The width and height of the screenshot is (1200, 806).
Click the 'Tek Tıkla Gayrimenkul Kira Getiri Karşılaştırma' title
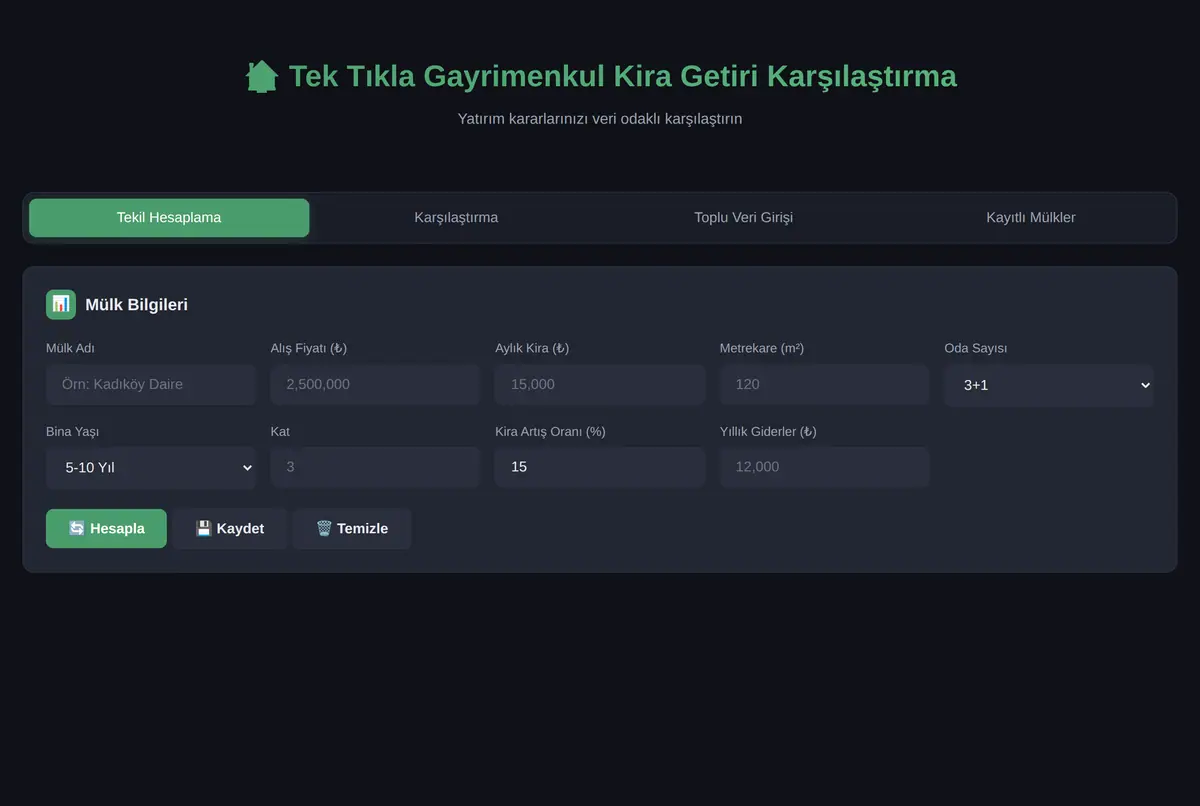622,76
